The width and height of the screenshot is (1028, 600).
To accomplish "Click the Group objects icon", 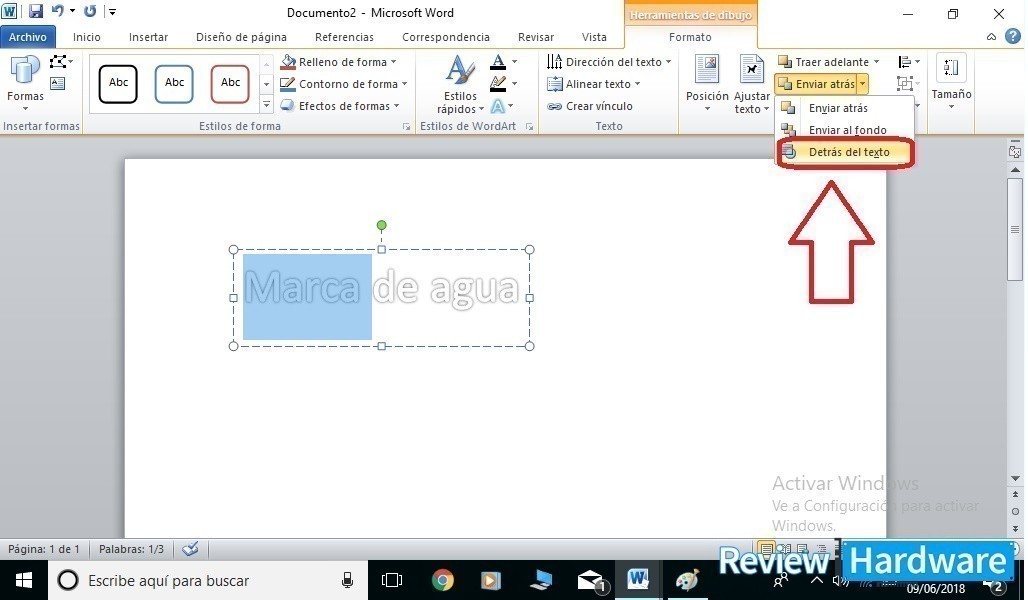I will tap(905, 83).
